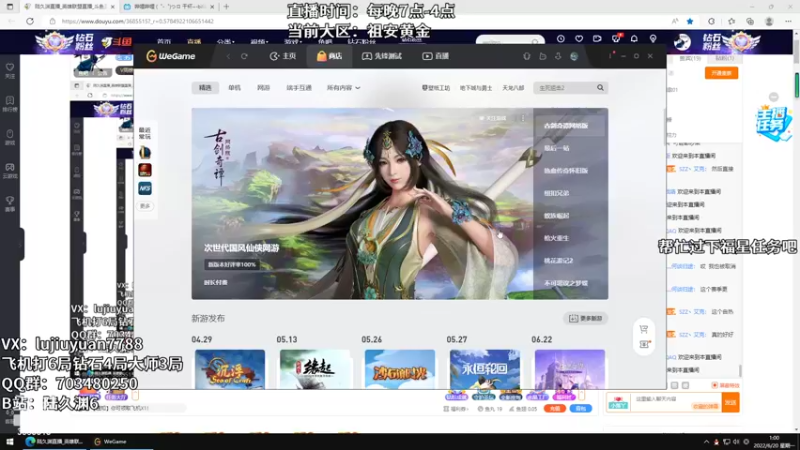Open the downloads icon in WeGame header
This screenshot has height=450, width=800.
click(x=558, y=56)
